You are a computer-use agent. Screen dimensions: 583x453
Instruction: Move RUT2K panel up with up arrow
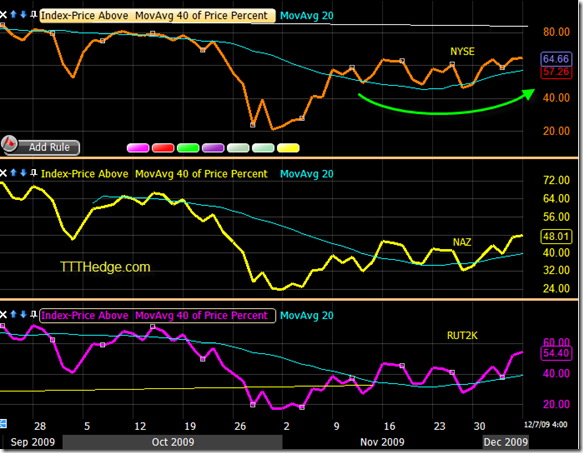point(14,315)
